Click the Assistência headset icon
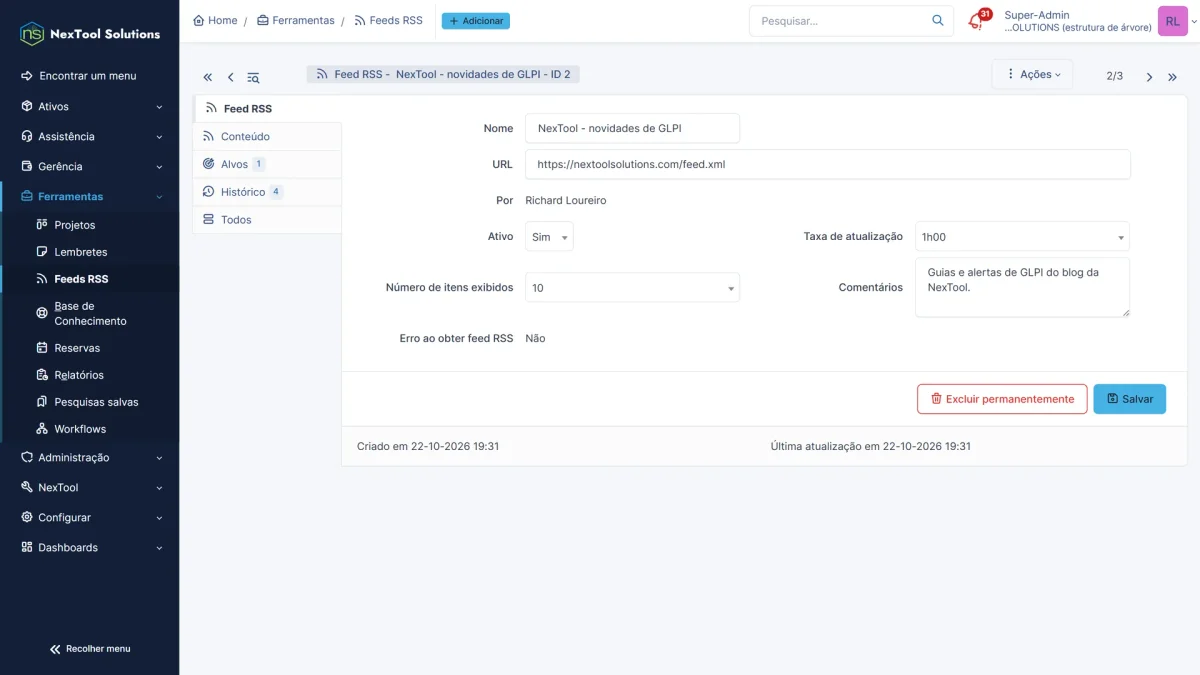Viewport: 1200px width, 675px height. pos(27,136)
